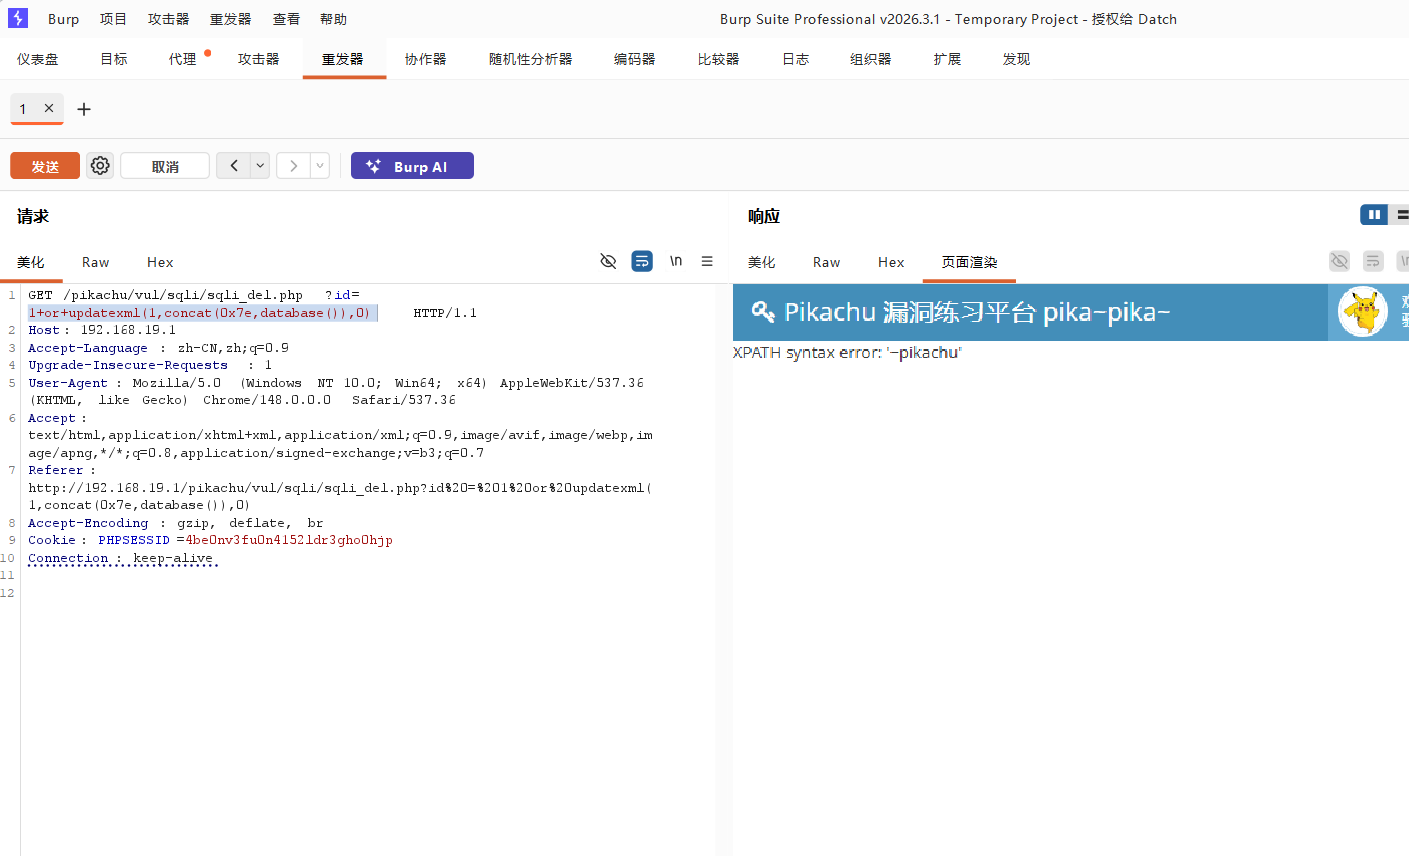This screenshot has width=1409, height=856.
Task: Go back to the previous request in history
Action: pyautogui.click(x=234, y=166)
